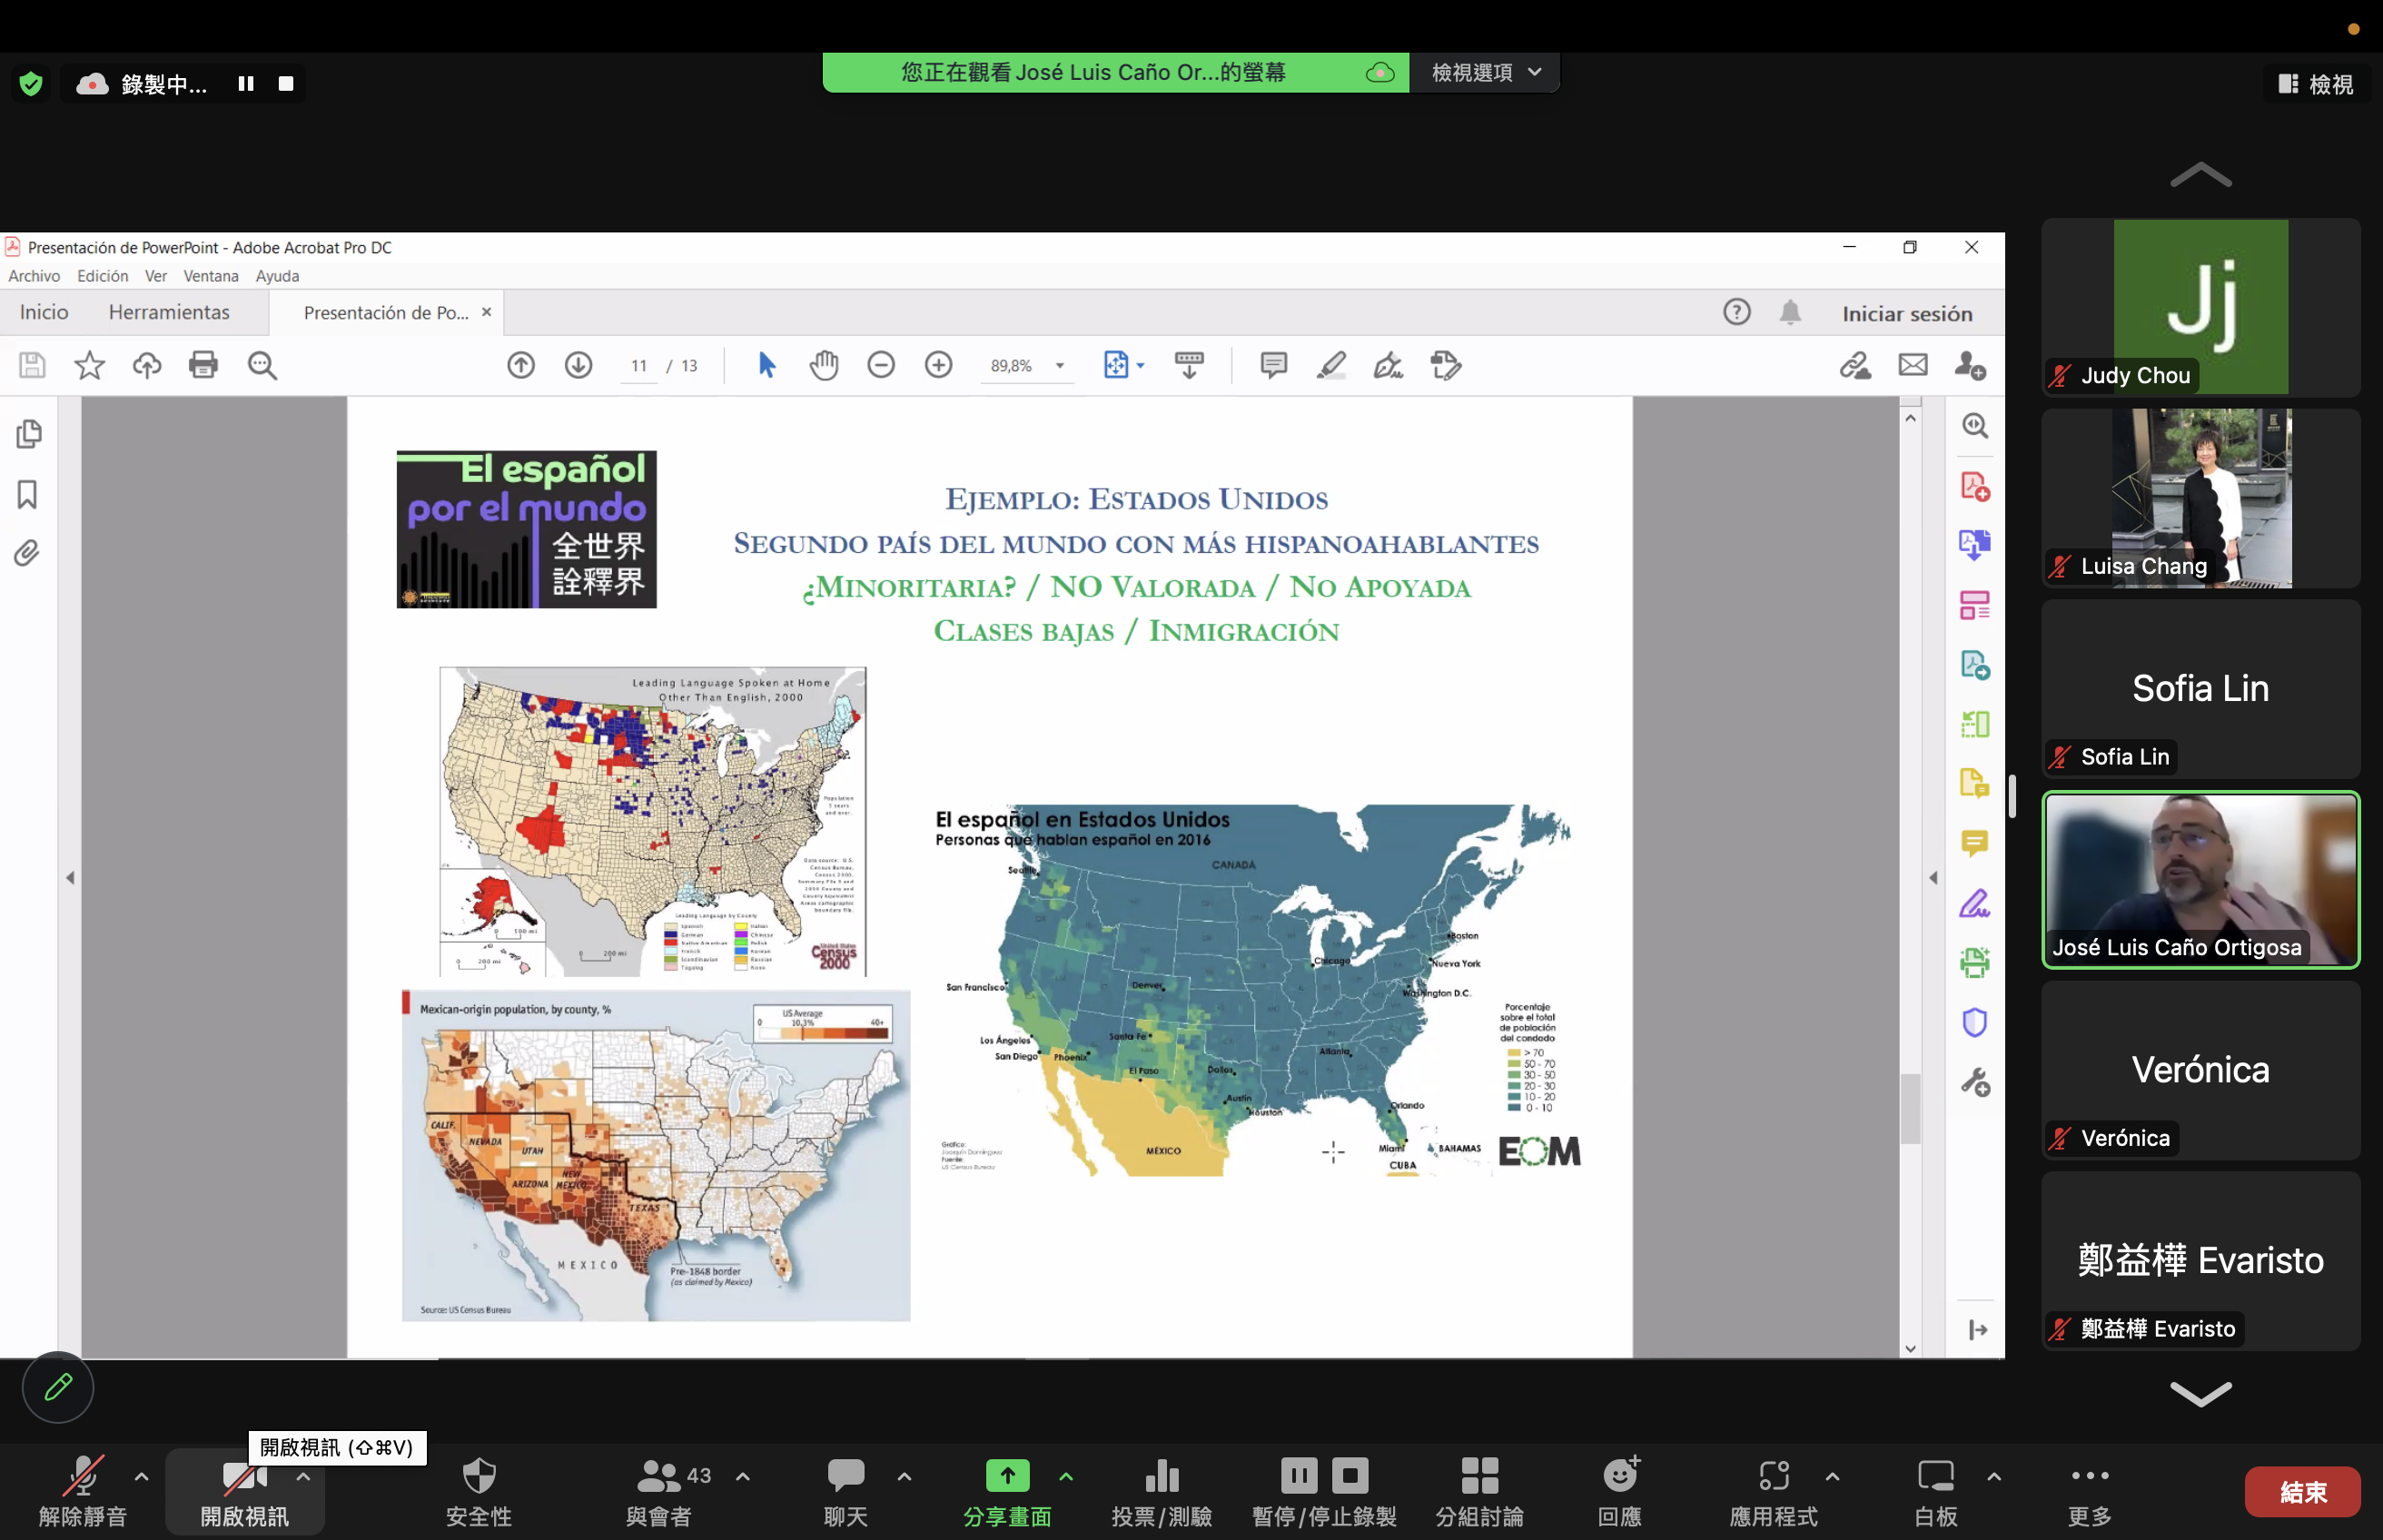Select José Luis Caño Ortigosa video thumbnail
The width and height of the screenshot is (2383, 1540).
point(2200,880)
